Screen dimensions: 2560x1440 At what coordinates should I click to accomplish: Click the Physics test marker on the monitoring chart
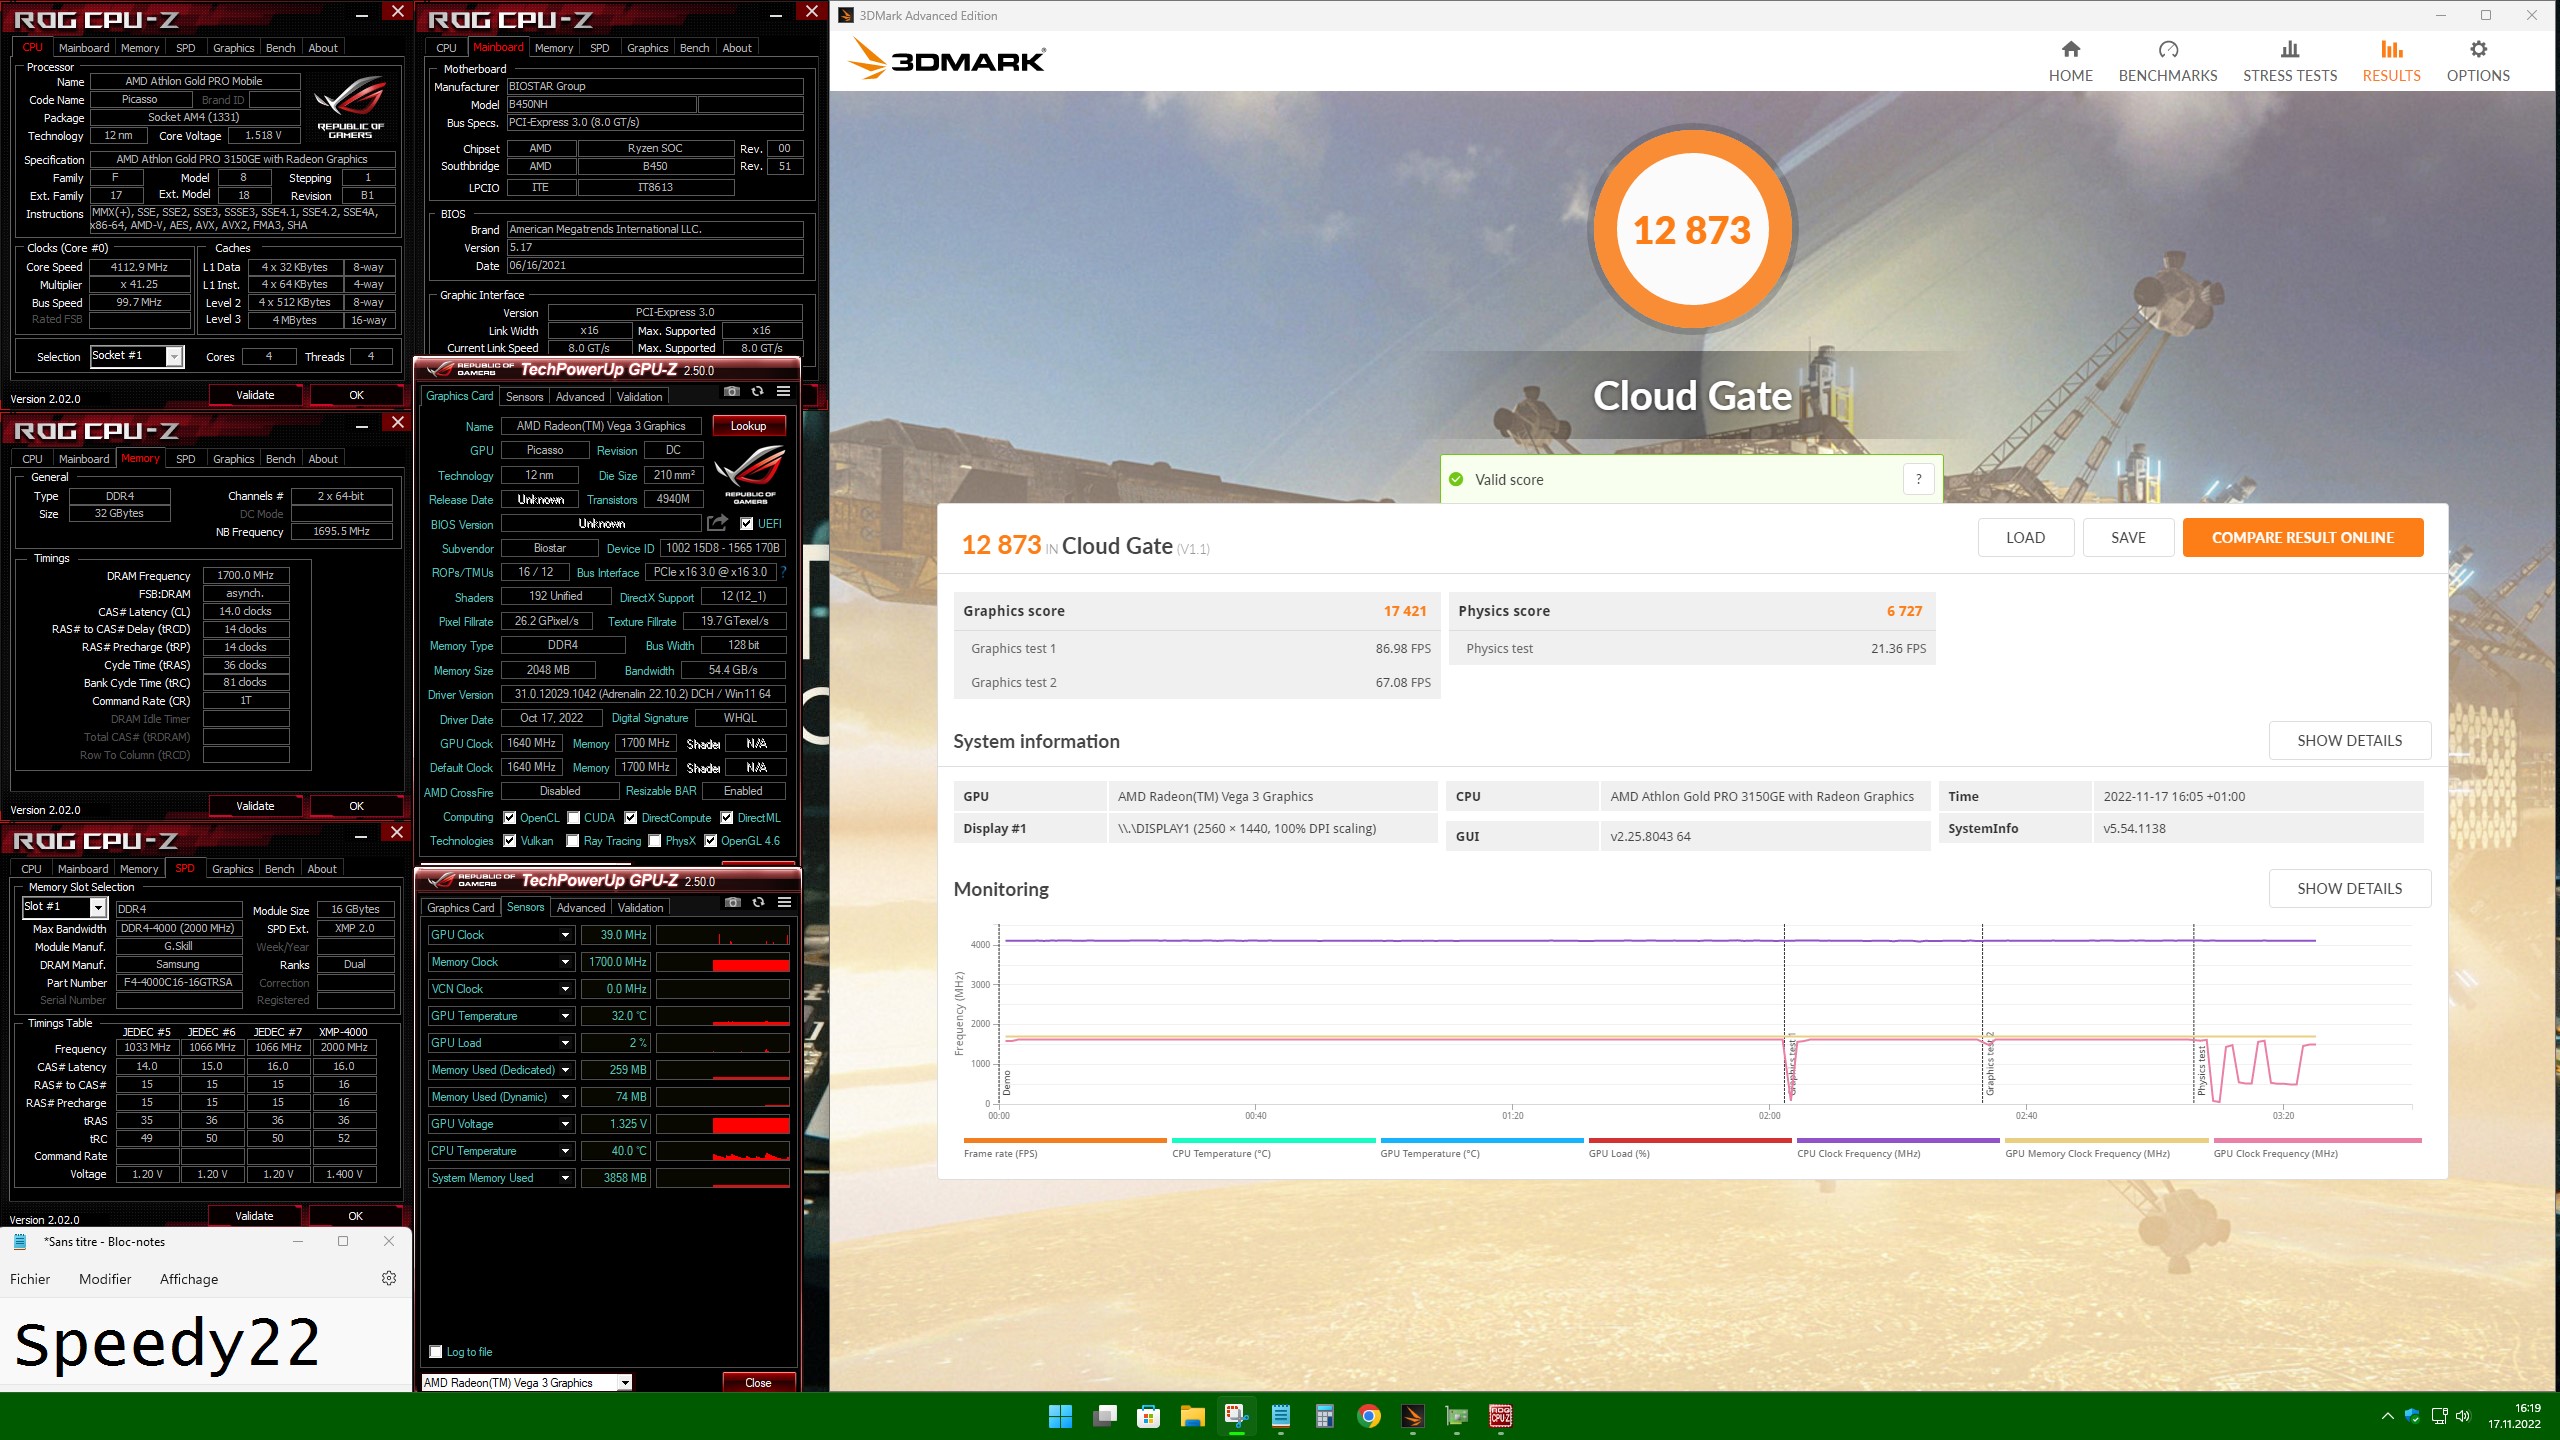coord(2200,1070)
